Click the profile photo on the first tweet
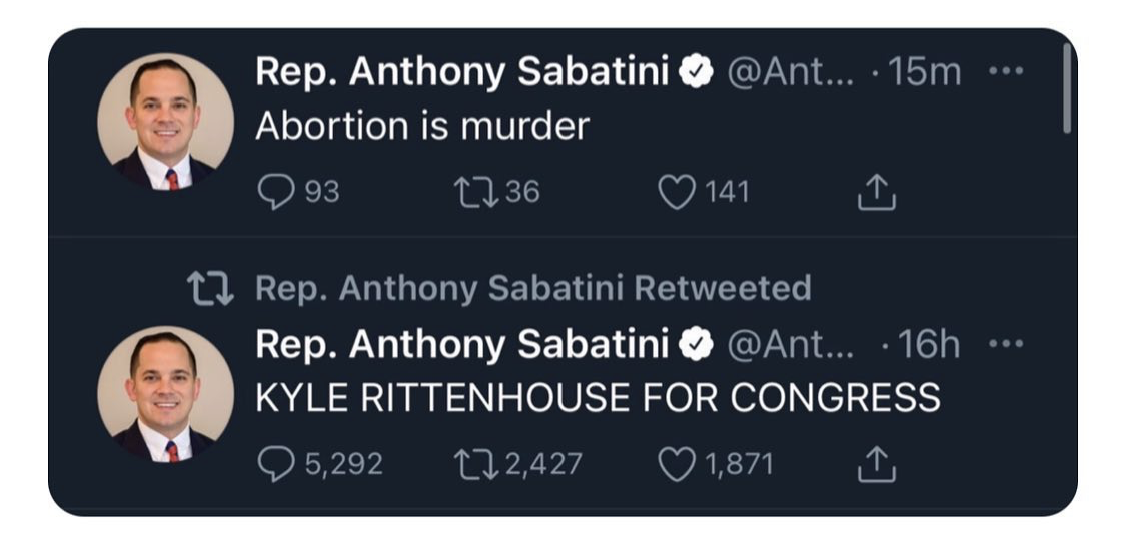The width and height of the screenshot is (1125, 548). coord(165,124)
